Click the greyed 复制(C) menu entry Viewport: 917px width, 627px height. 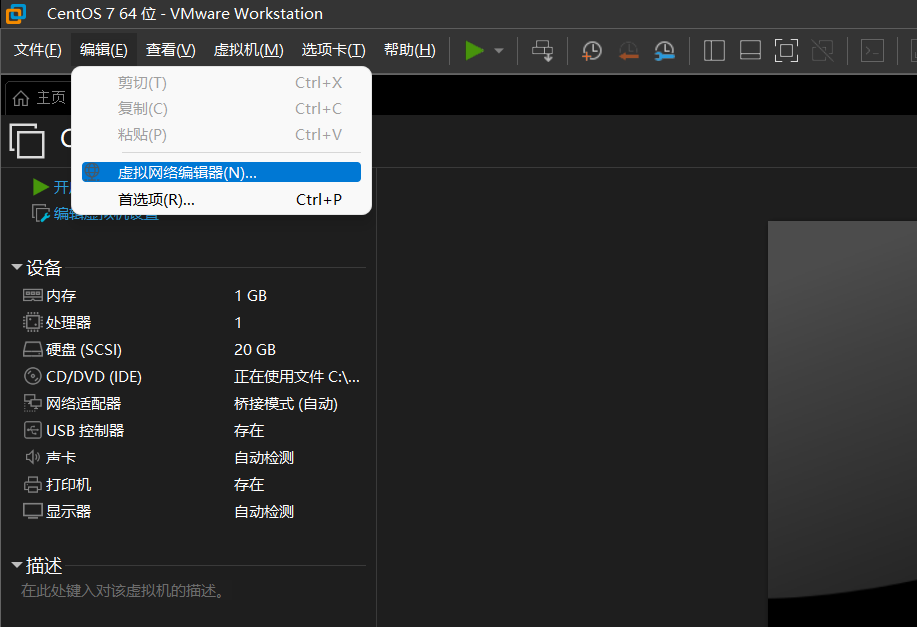pos(221,109)
